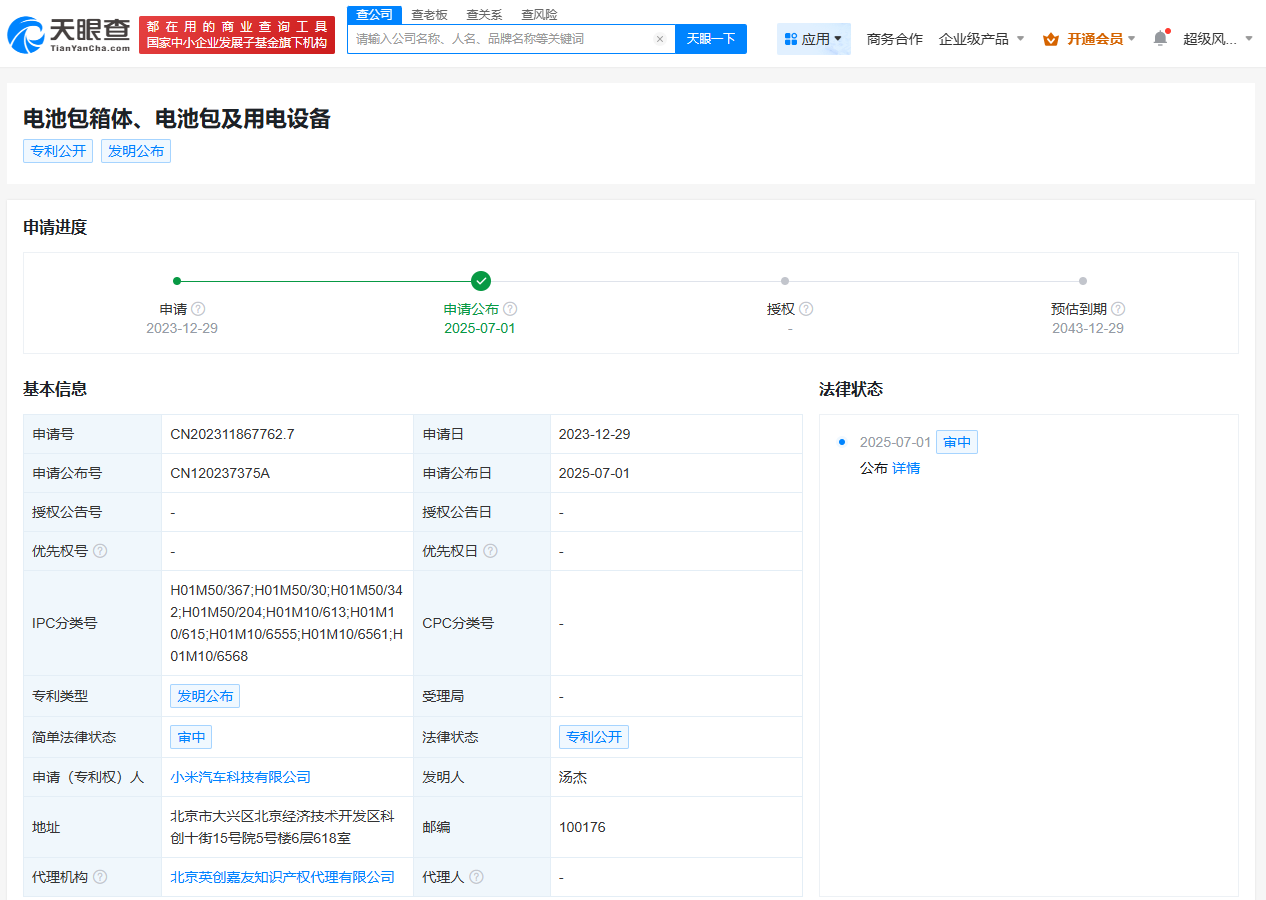Select the patent title 电池包箱体、电池包及用电设备

[x=177, y=118]
